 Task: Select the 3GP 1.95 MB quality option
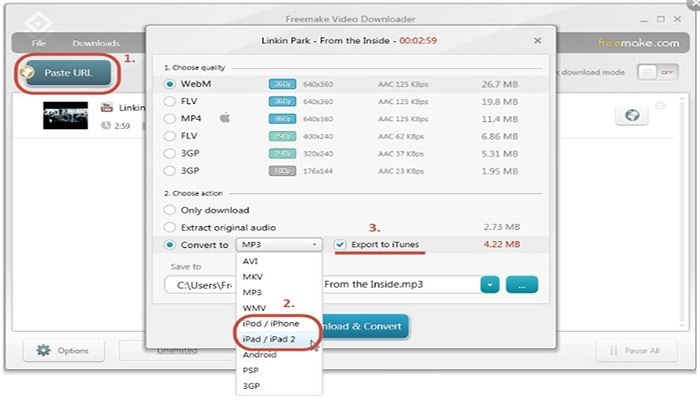pos(170,171)
